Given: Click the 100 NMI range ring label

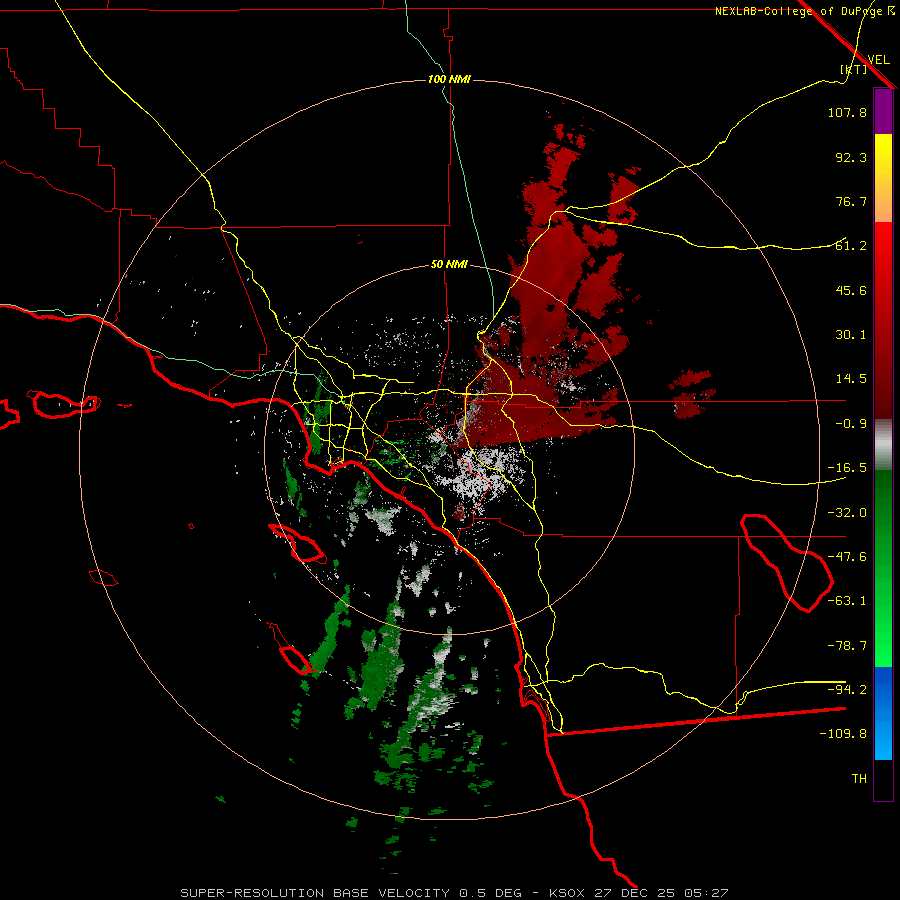Looking at the screenshot, I should click(449, 79).
